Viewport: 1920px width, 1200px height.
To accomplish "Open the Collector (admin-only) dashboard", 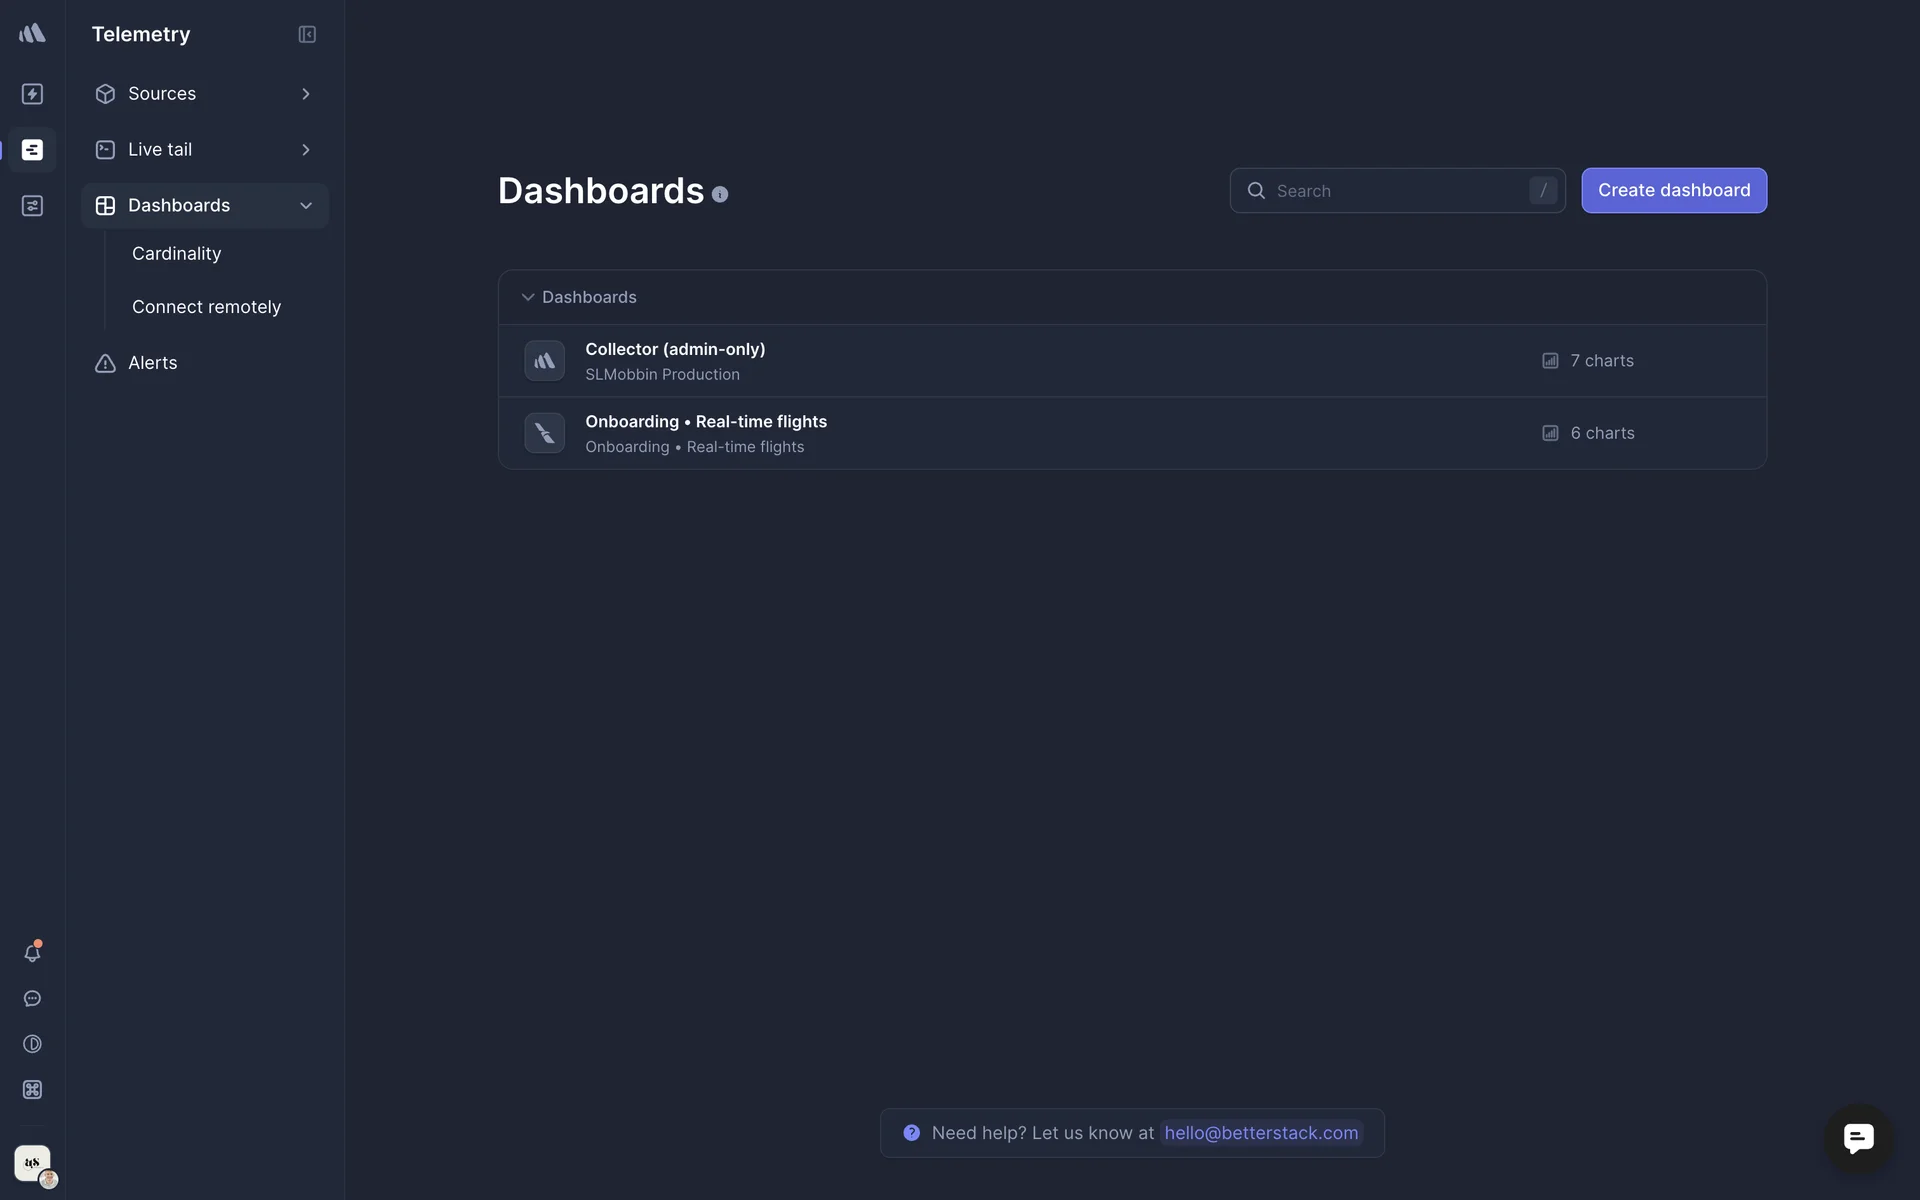I will 675,350.
